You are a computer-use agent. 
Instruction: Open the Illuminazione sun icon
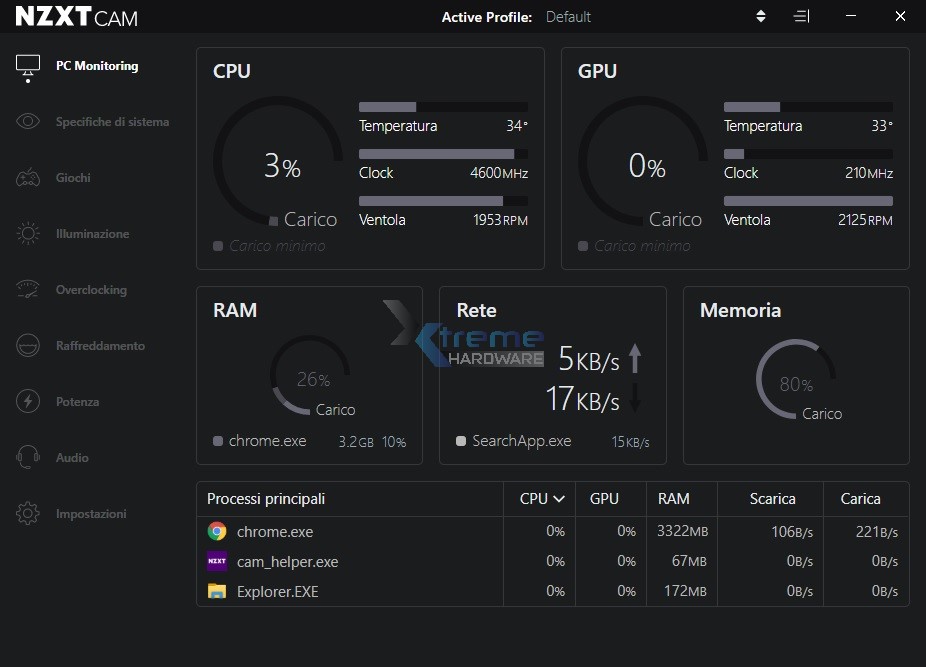click(x=28, y=234)
